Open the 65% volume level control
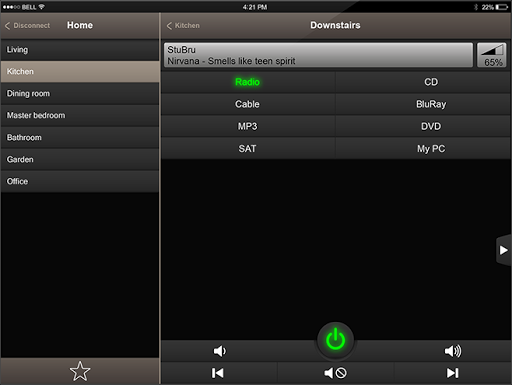This screenshot has width=512, height=385. (492, 55)
